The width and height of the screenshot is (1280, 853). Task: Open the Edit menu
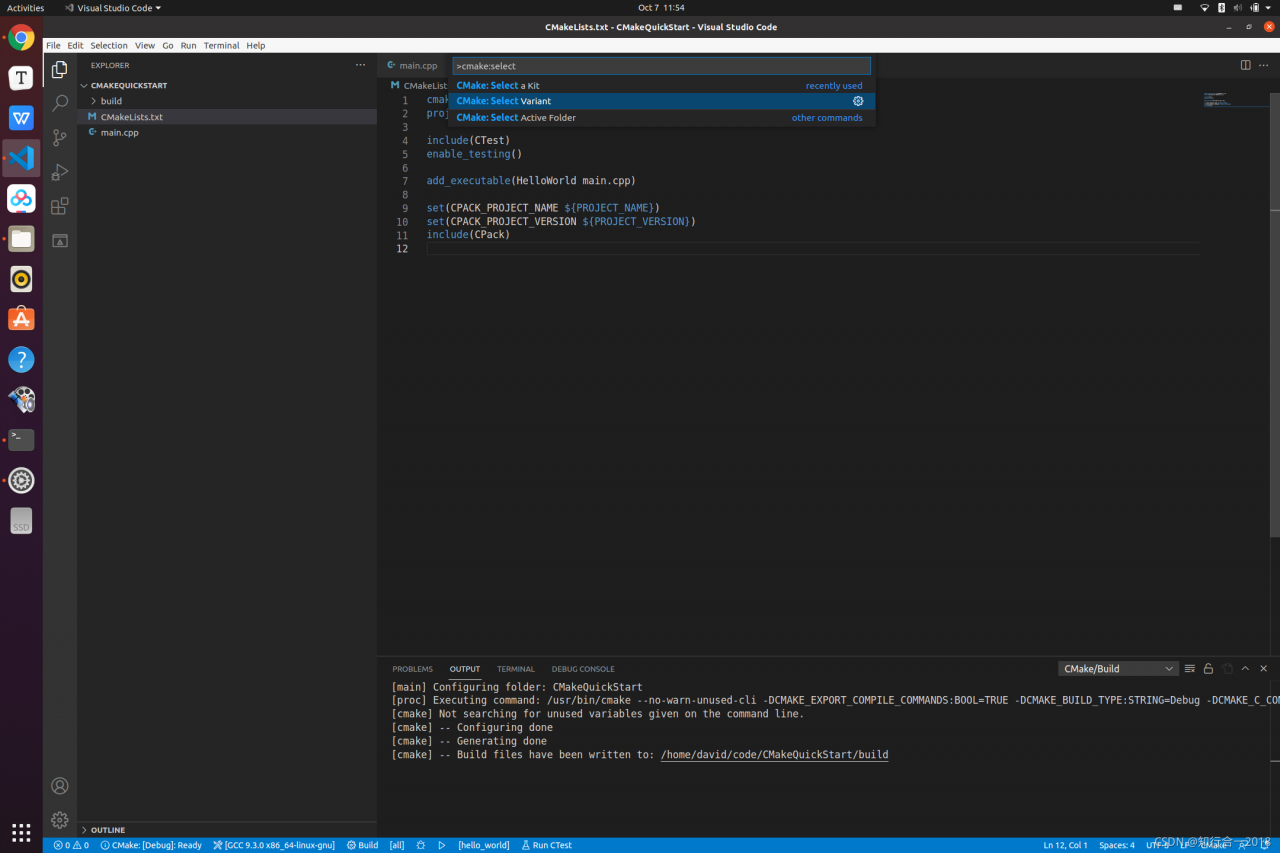point(75,45)
